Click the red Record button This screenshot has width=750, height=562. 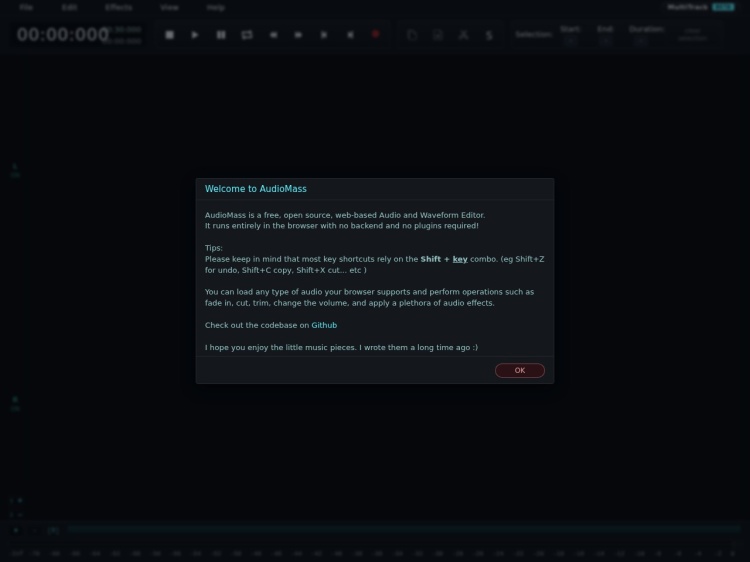(376, 34)
